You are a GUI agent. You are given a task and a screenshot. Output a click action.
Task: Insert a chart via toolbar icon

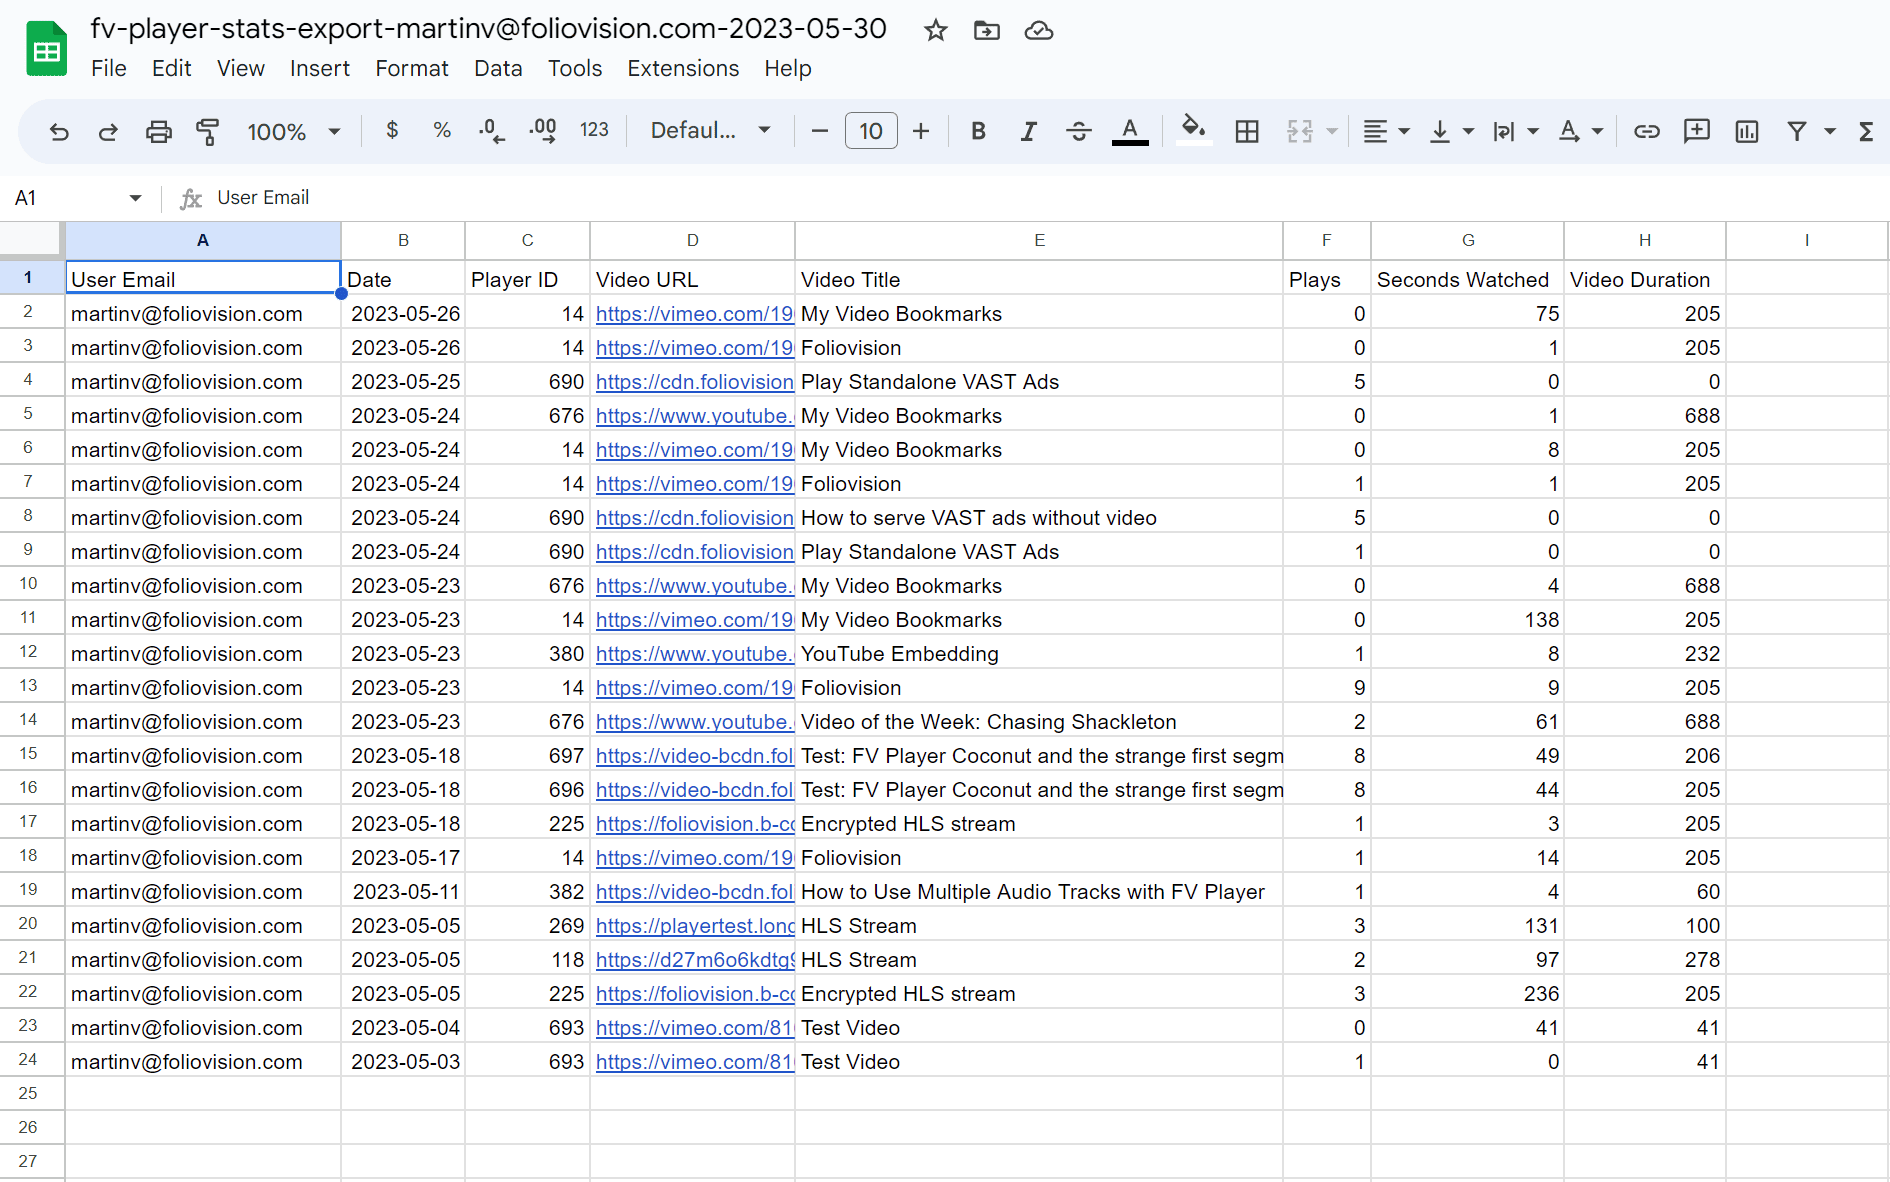[1747, 131]
